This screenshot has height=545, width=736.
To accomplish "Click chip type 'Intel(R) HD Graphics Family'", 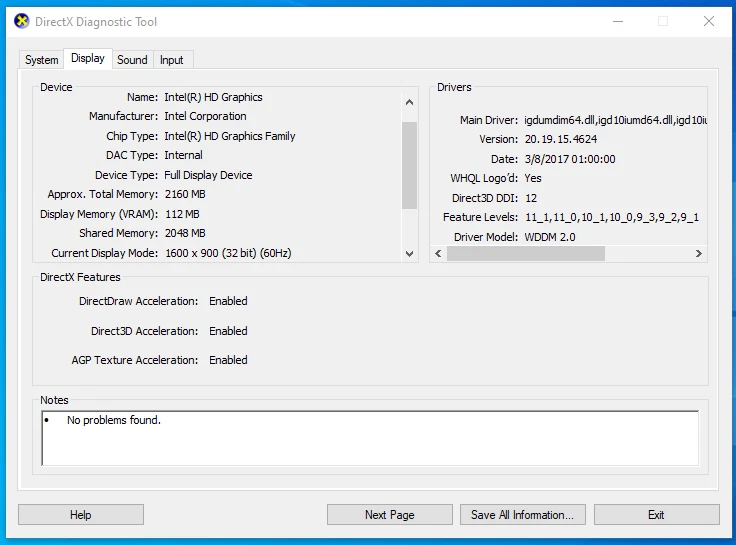I will coord(230,136).
